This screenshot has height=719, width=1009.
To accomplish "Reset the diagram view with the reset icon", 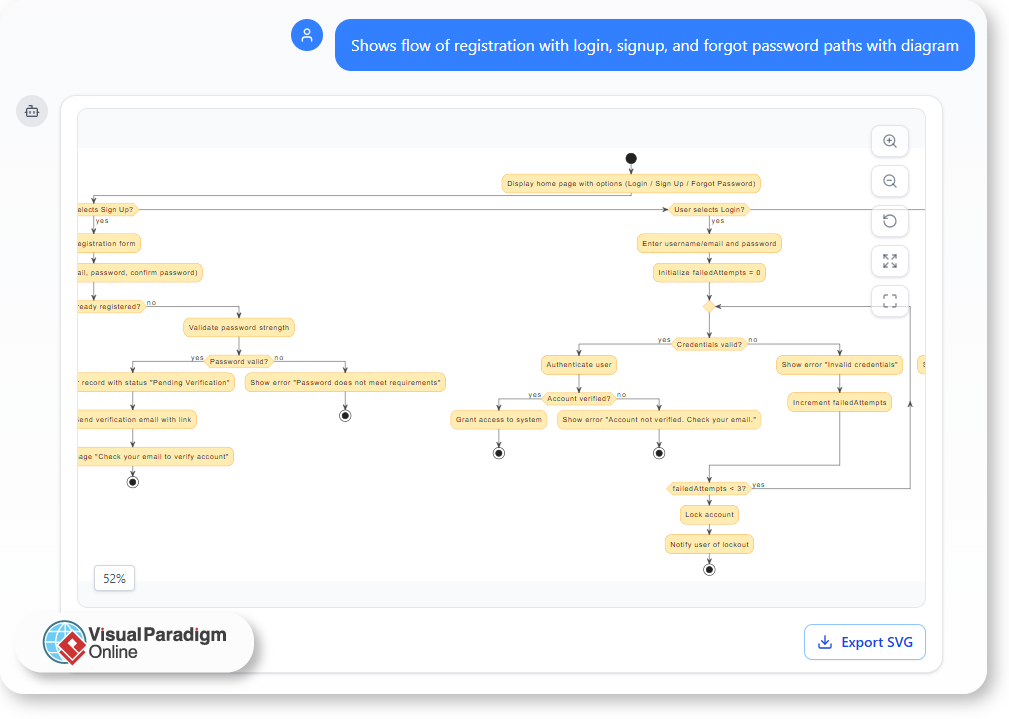I will pyautogui.click(x=889, y=220).
